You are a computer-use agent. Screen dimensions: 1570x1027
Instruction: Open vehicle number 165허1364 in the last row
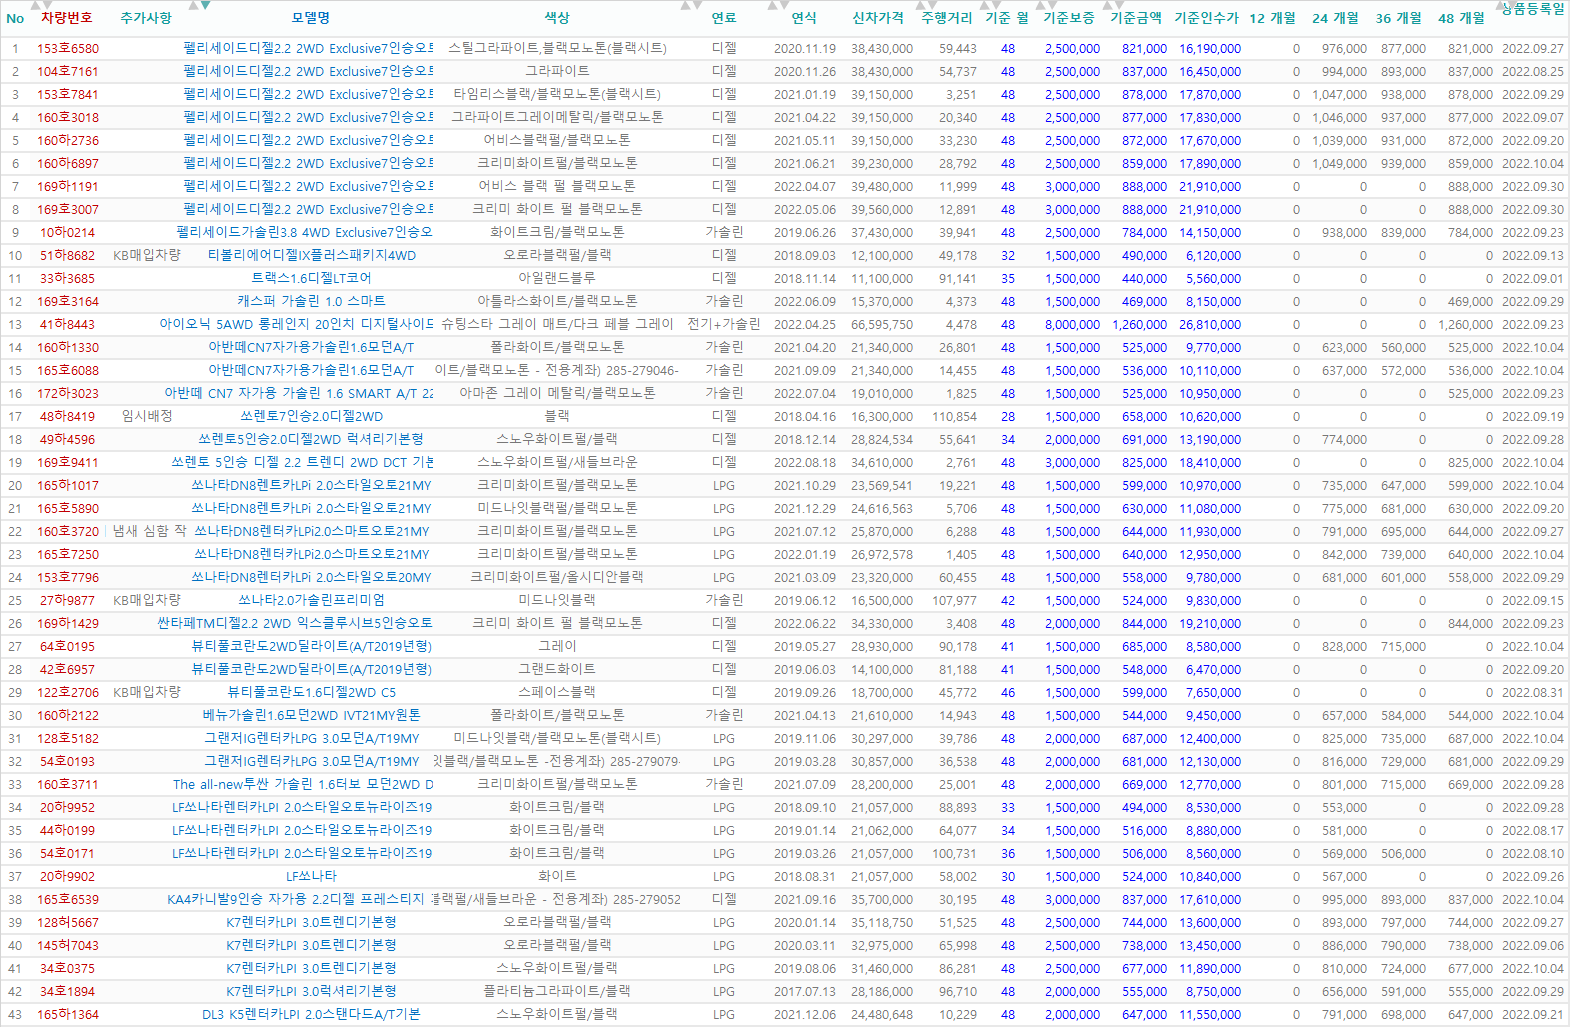click(x=68, y=1014)
